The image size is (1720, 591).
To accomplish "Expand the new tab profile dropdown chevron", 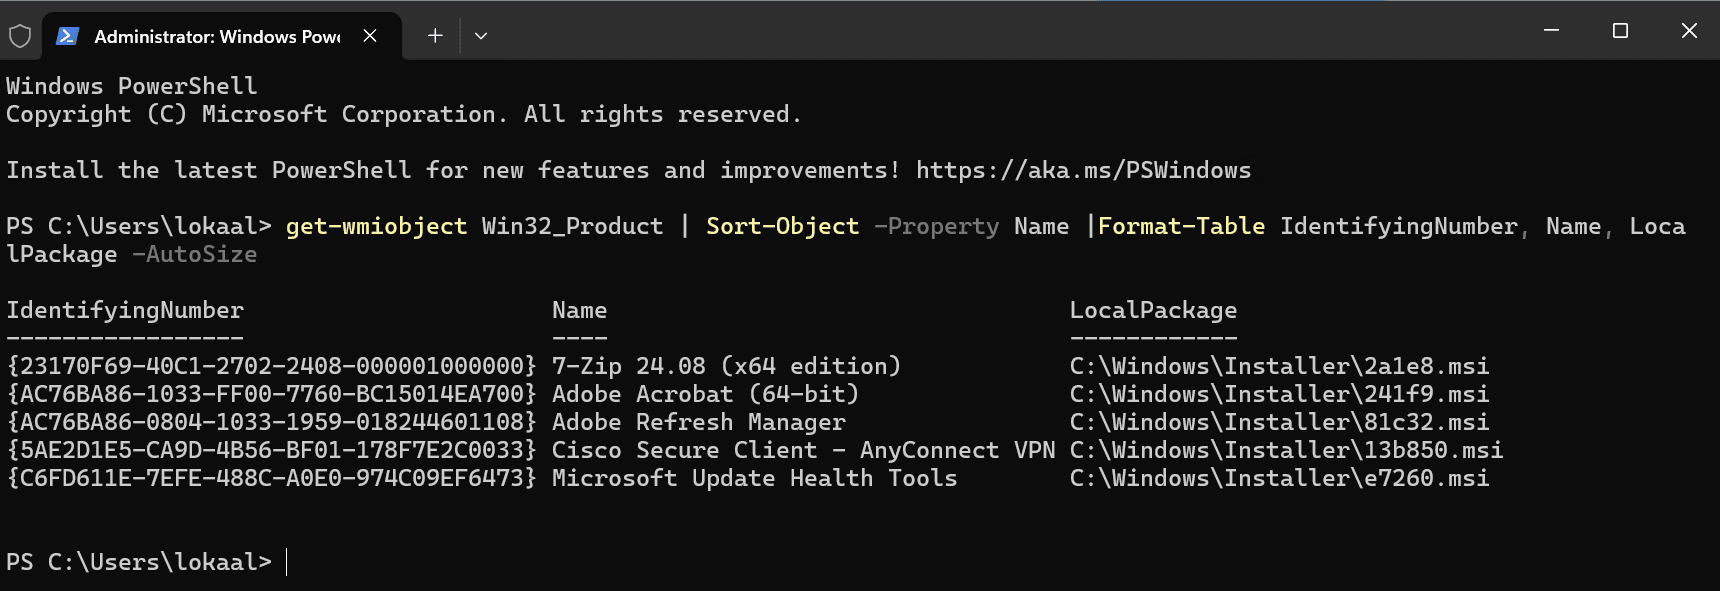I will click(x=481, y=36).
